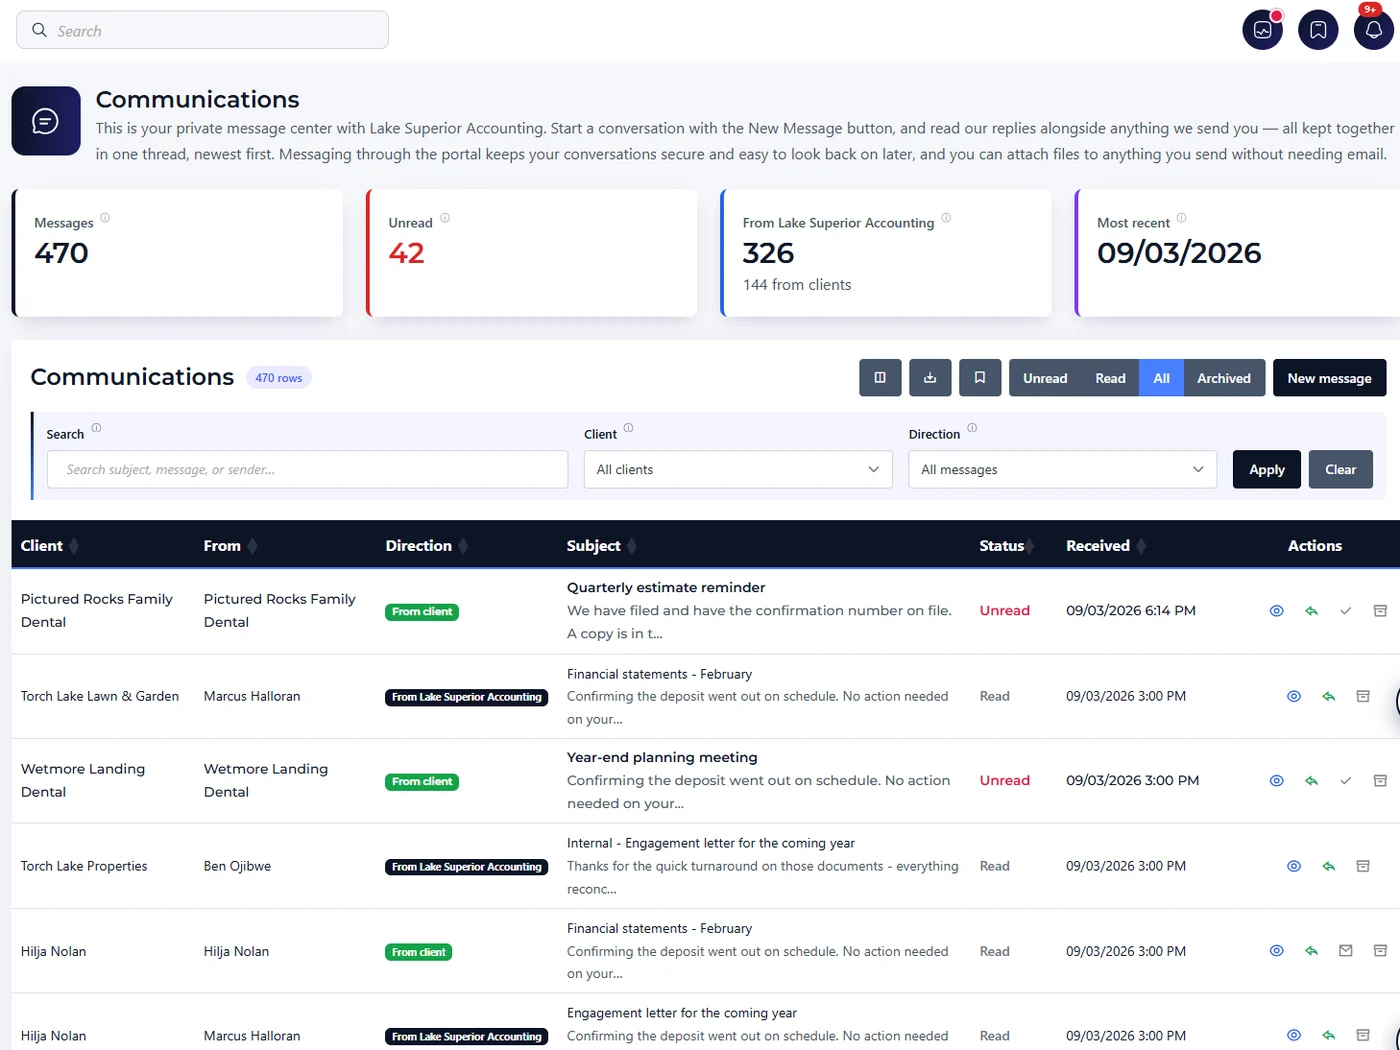View the Torch Lake Lawn & Garden message
The width and height of the screenshot is (1400, 1050).
[x=1293, y=696]
